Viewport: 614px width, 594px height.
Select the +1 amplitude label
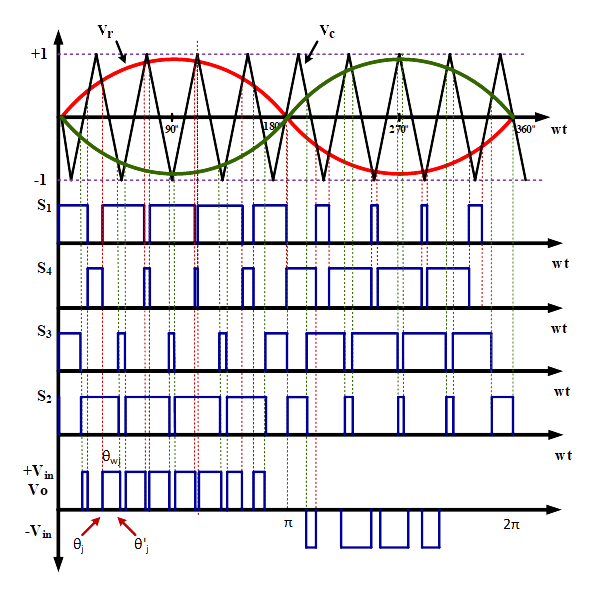[x=39, y=54]
